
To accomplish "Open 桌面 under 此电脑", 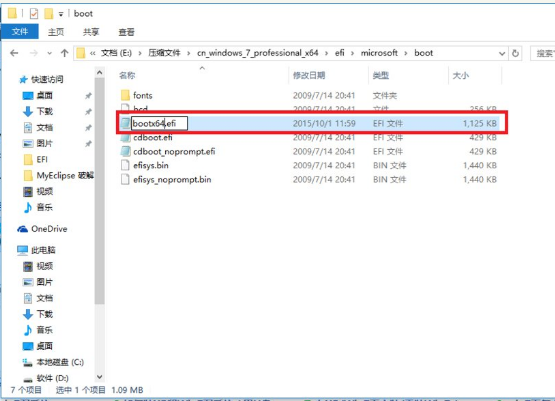I will pyautogui.click(x=45, y=346).
